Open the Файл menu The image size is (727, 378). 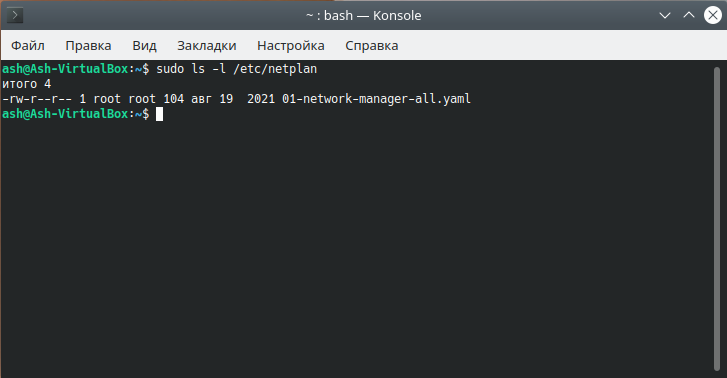point(28,45)
